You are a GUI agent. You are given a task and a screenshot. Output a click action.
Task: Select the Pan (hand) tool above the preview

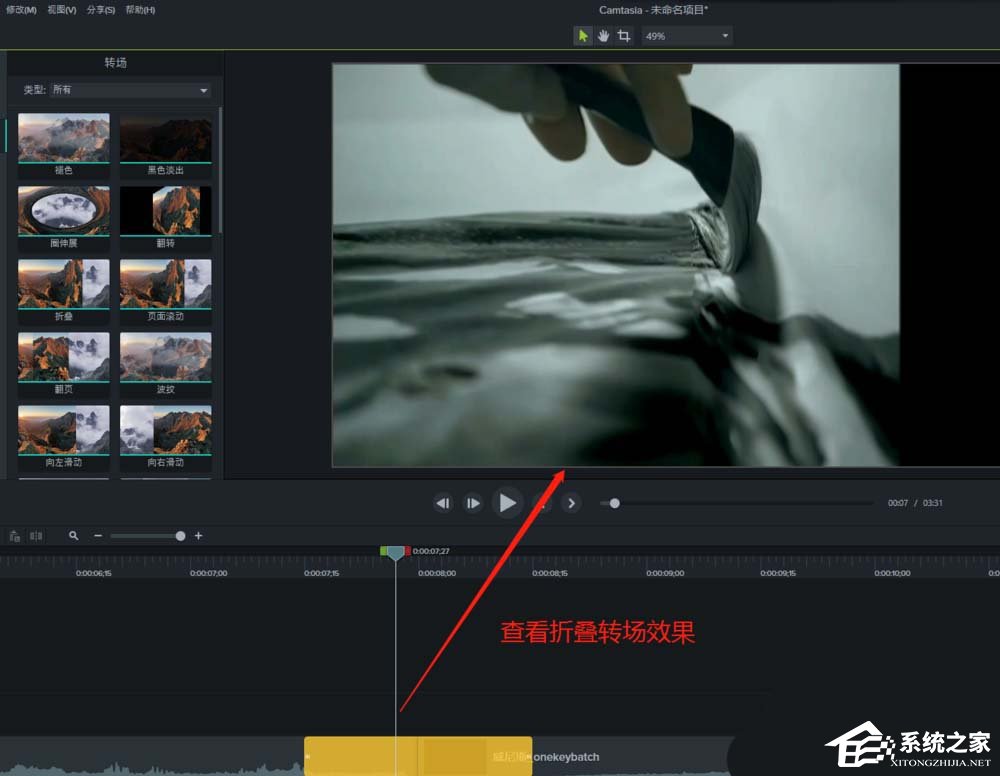pyautogui.click(x=603, y=35)
